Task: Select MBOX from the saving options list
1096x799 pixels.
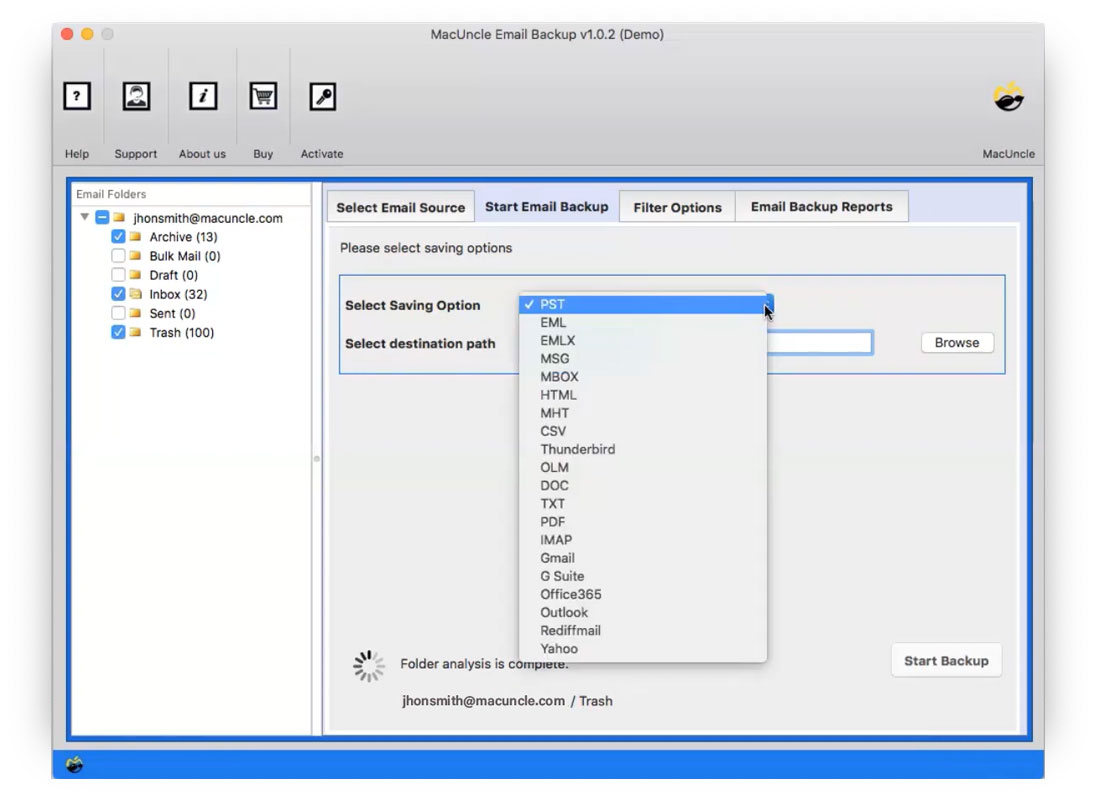Action: (562, 376)
